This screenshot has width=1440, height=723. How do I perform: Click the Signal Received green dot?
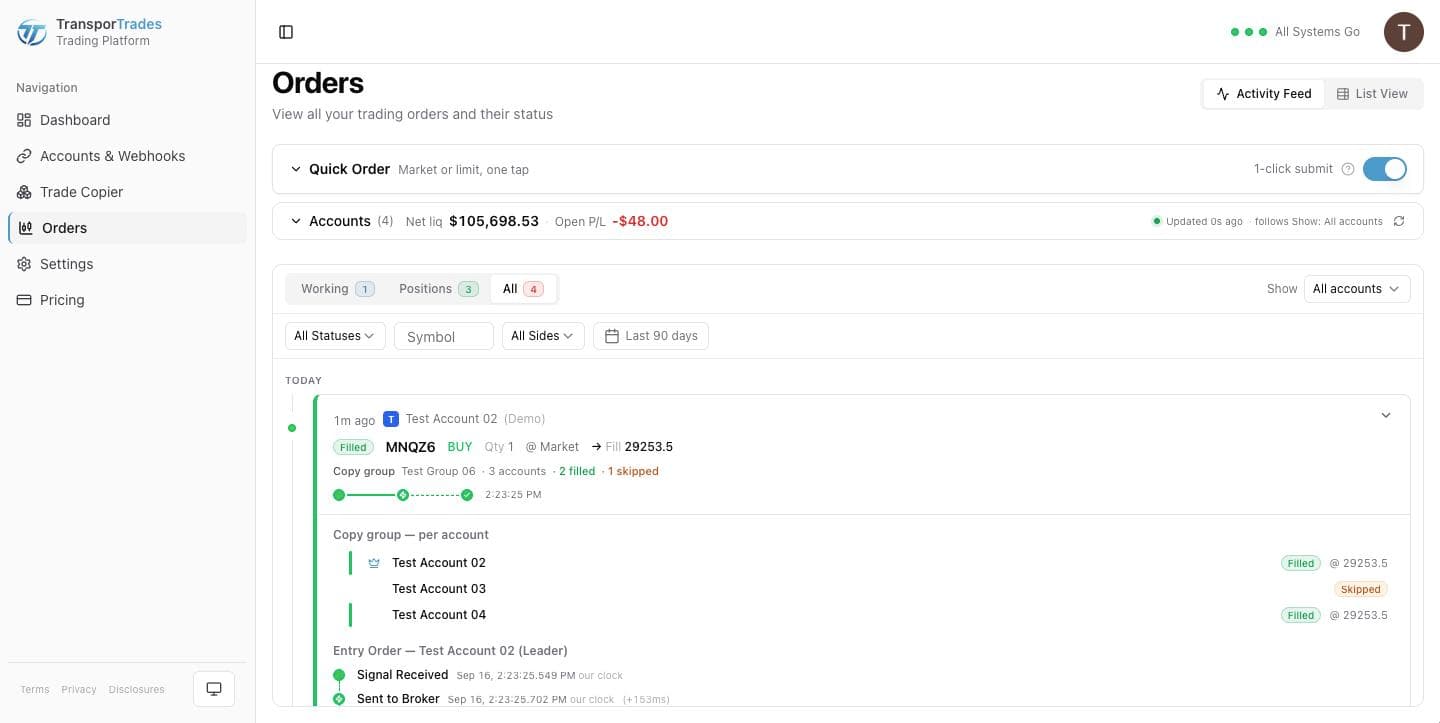click(x=339, y=675)
